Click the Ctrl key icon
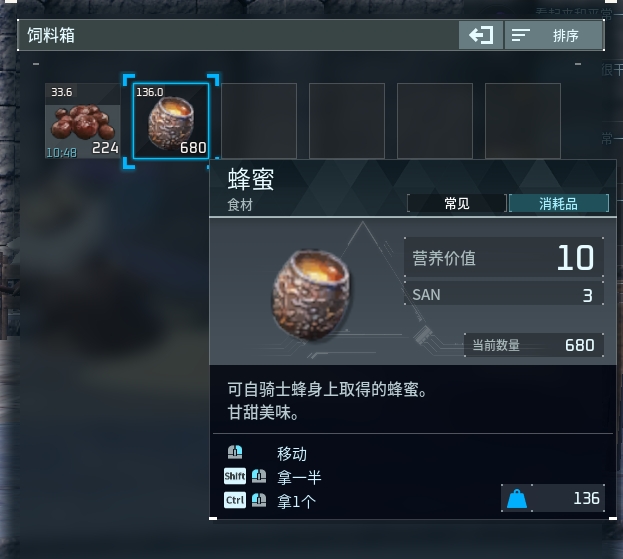 tap(235, 500)
